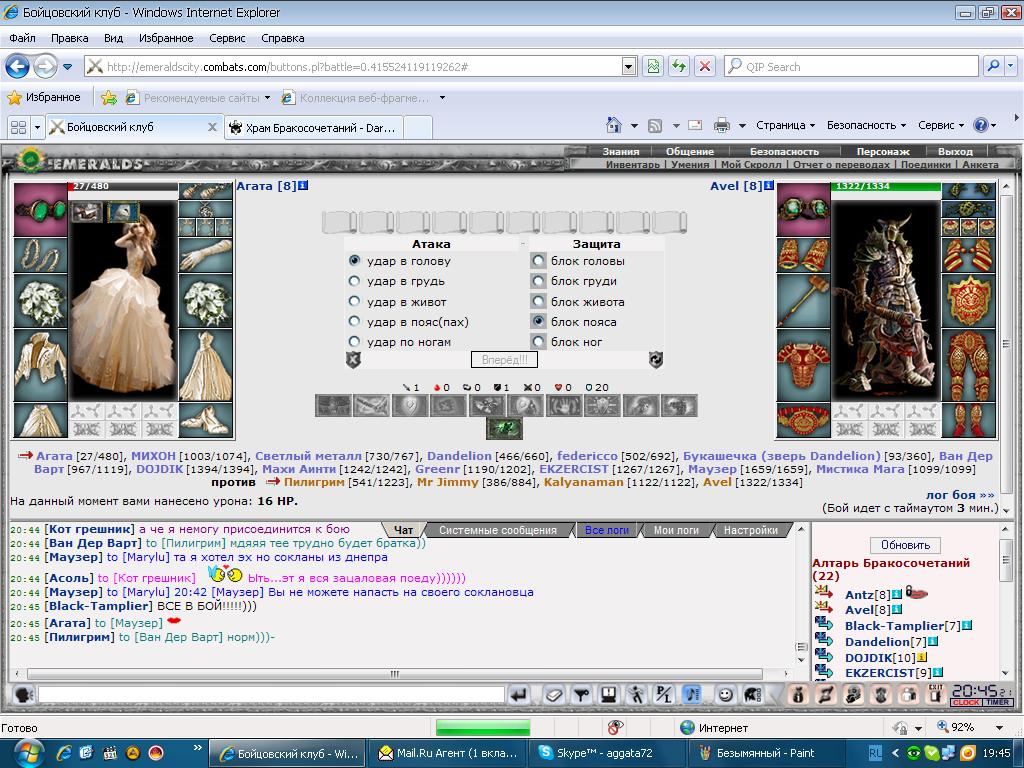
Task: Expand the address bar URL dropdown
Action: tap(629, 66)
